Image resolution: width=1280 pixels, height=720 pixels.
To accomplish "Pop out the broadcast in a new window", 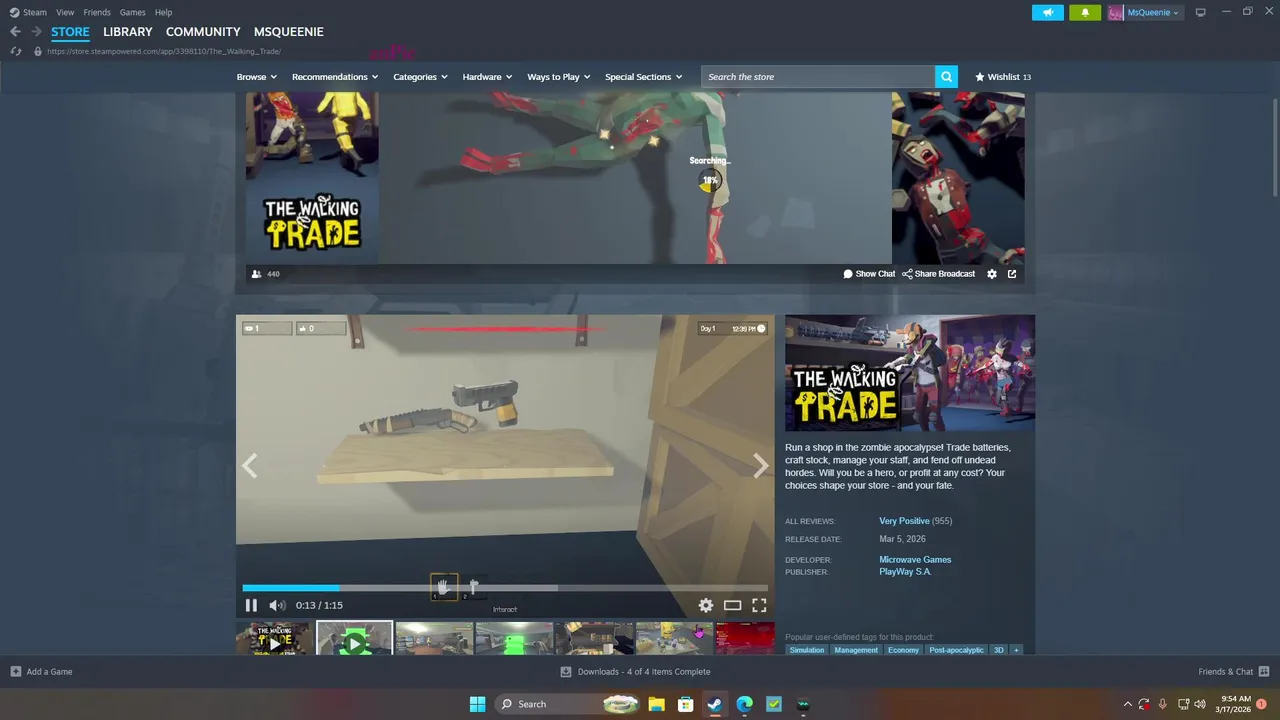I will (1012, 274).
